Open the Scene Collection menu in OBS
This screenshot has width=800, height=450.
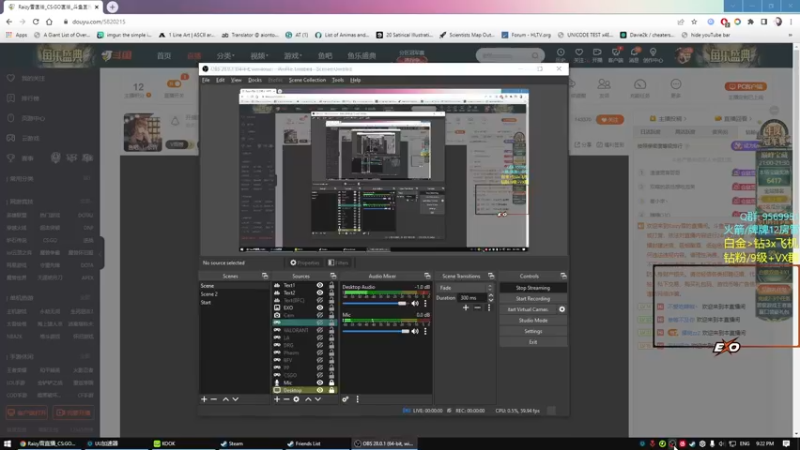pos(307,80)
